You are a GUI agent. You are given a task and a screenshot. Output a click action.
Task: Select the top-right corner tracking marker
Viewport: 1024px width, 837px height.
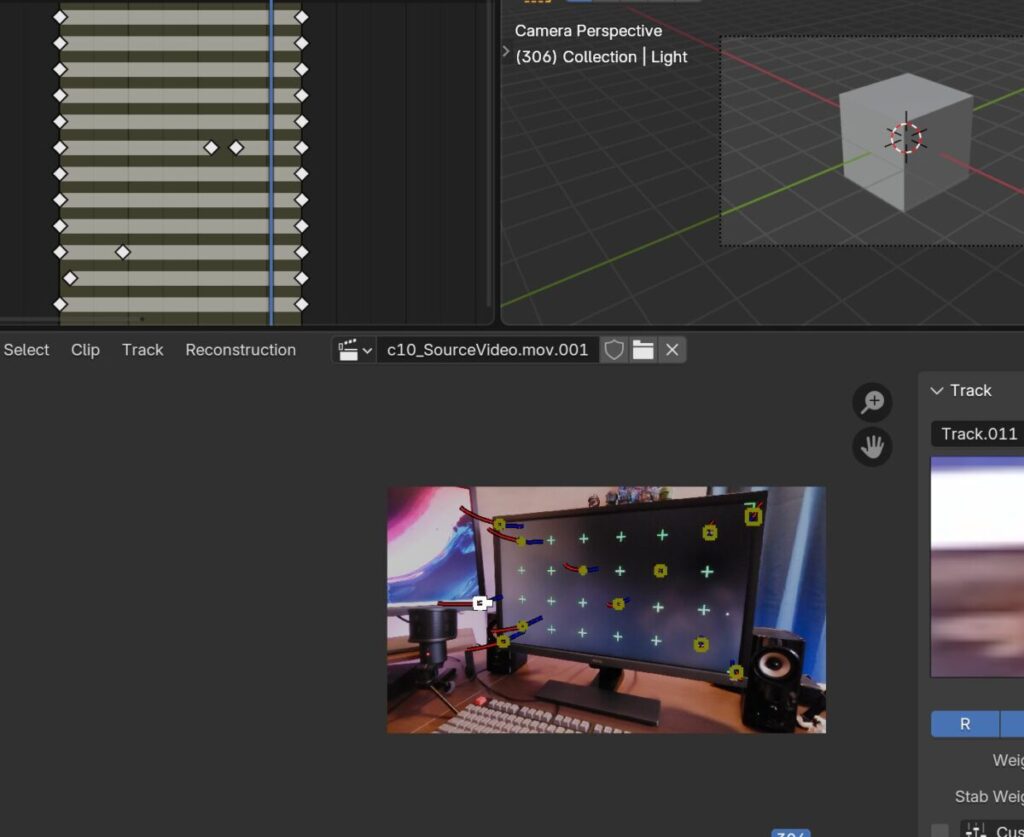753,516
